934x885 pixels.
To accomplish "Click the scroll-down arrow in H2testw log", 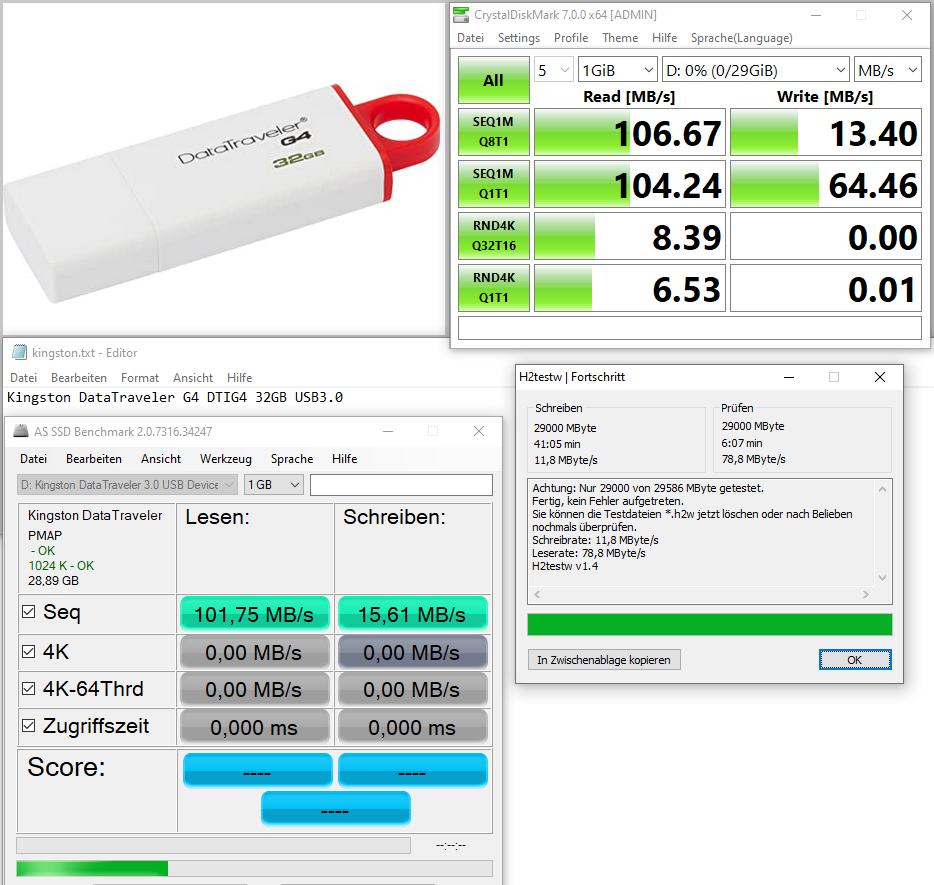I will (883, 578).
